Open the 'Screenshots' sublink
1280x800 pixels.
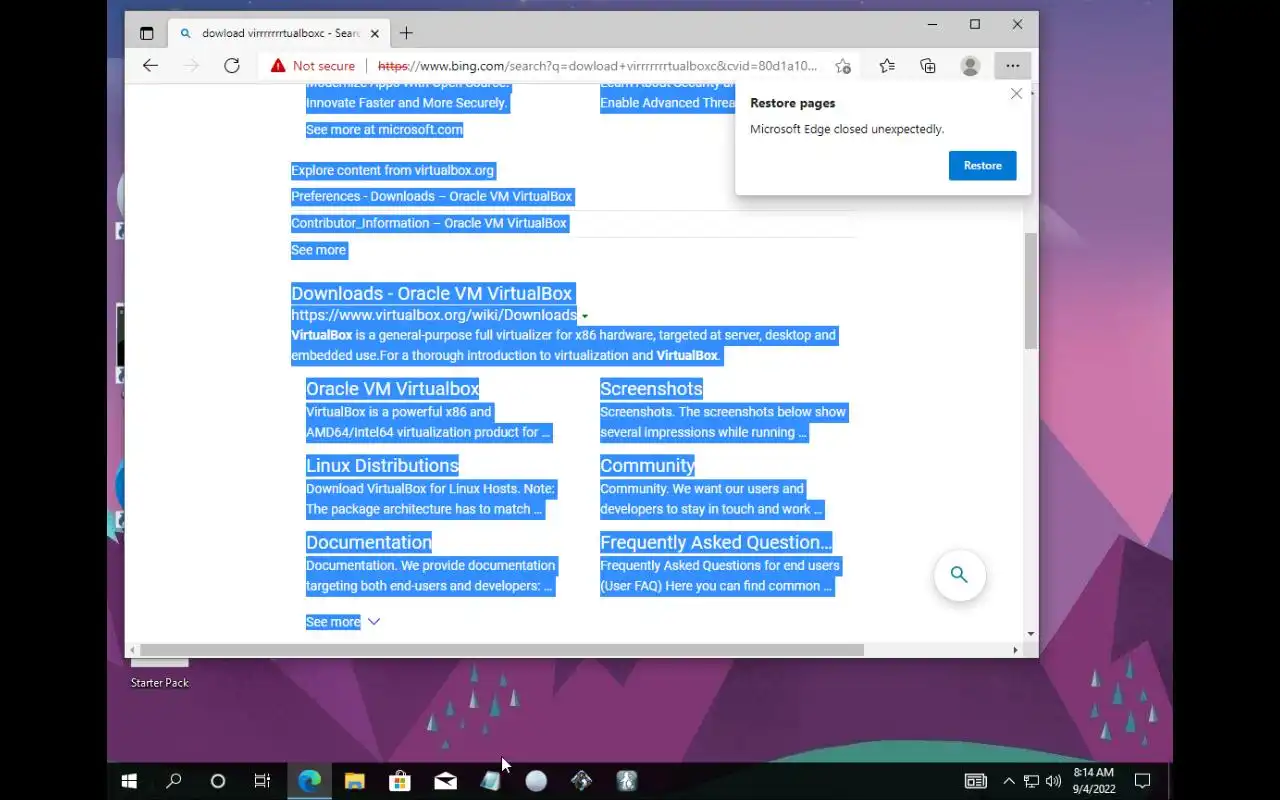(x=651, y=389)
